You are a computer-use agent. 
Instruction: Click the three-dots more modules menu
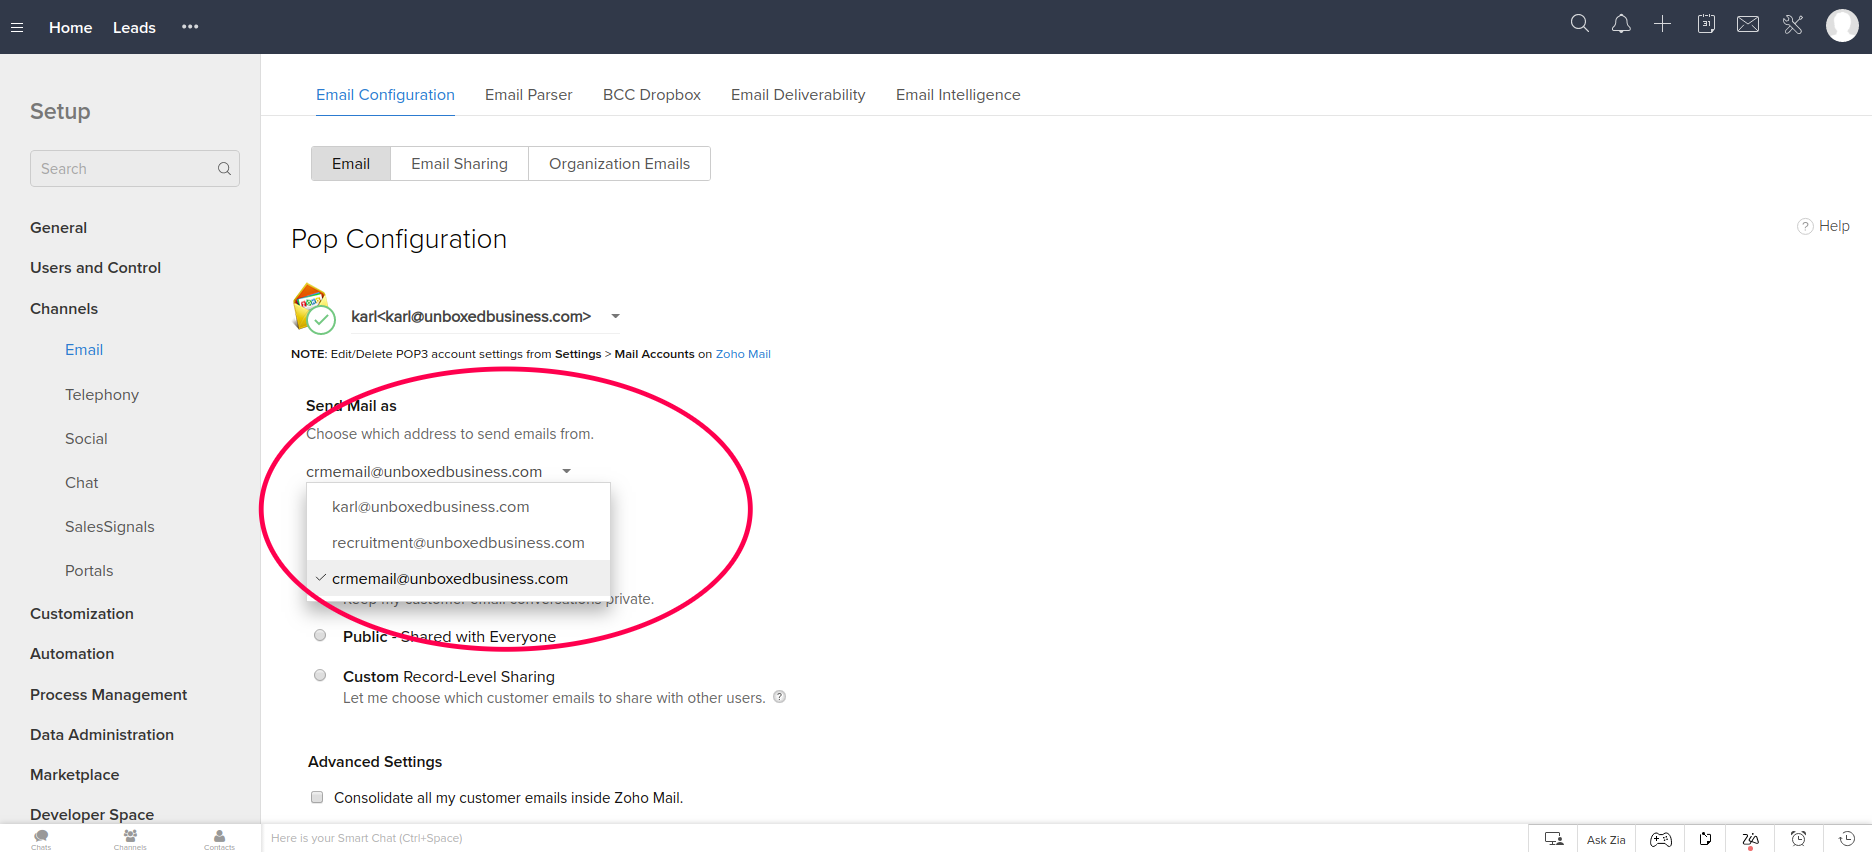190,27
